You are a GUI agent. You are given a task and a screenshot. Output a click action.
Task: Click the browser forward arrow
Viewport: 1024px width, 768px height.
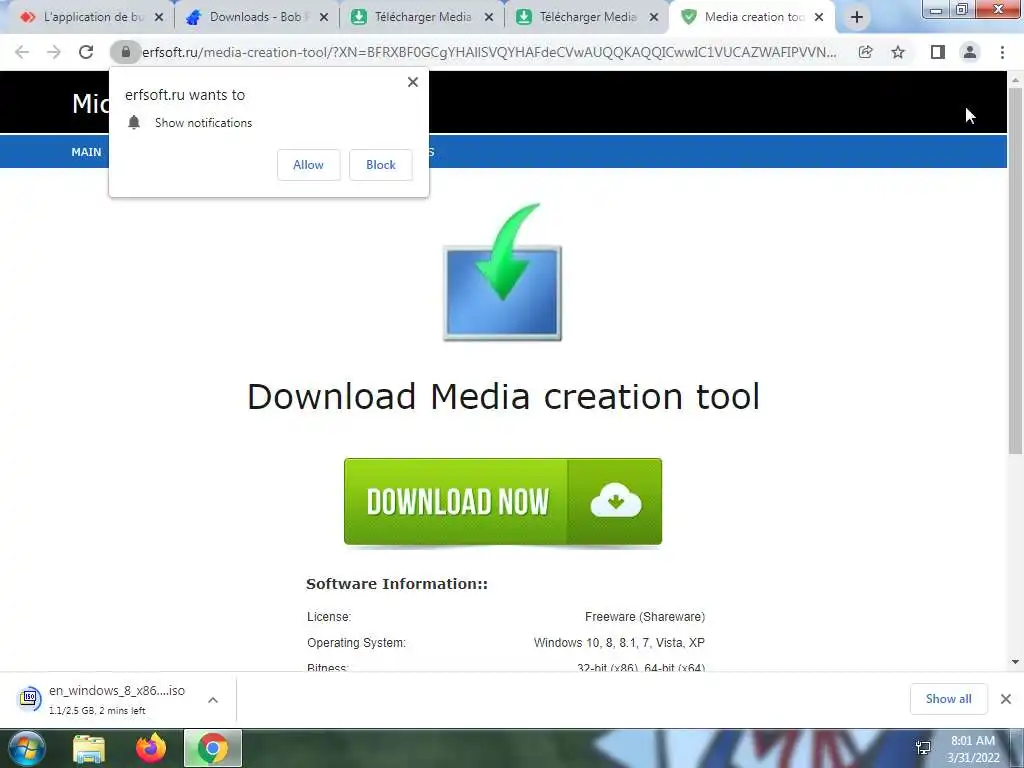[x=54, y=52]
